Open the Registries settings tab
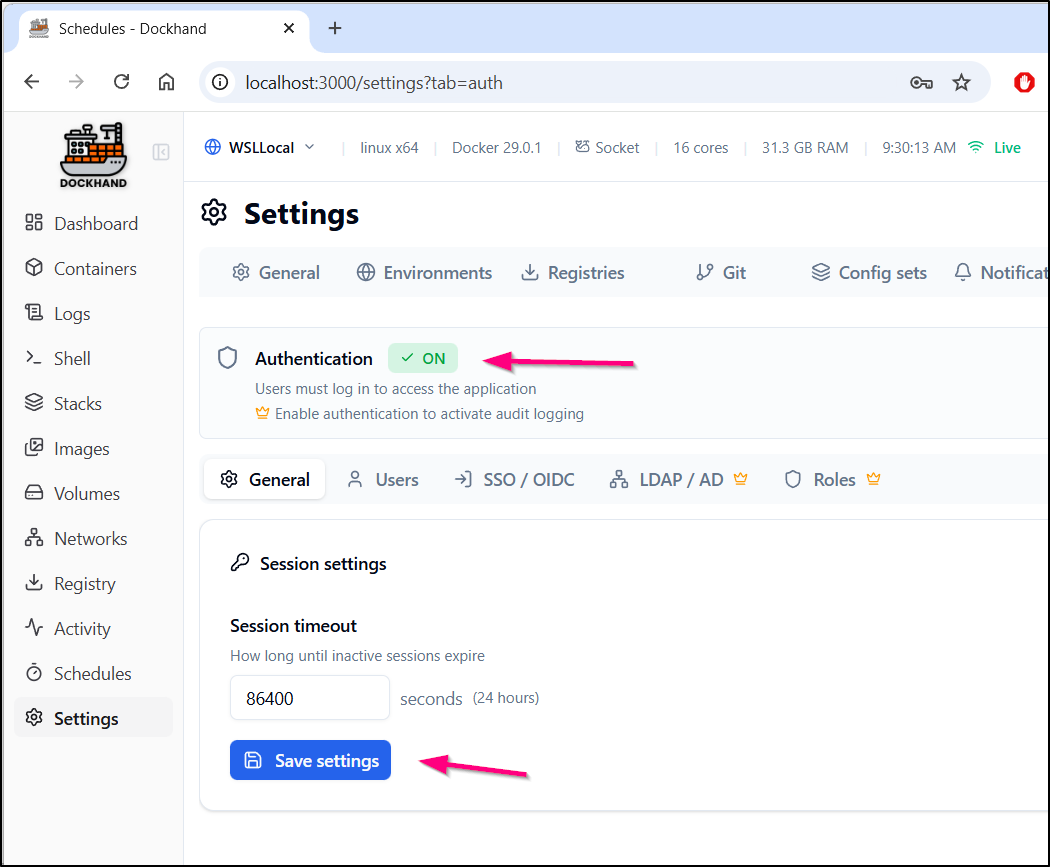This screenshot has height=867, width=1050. coord(573,273)
